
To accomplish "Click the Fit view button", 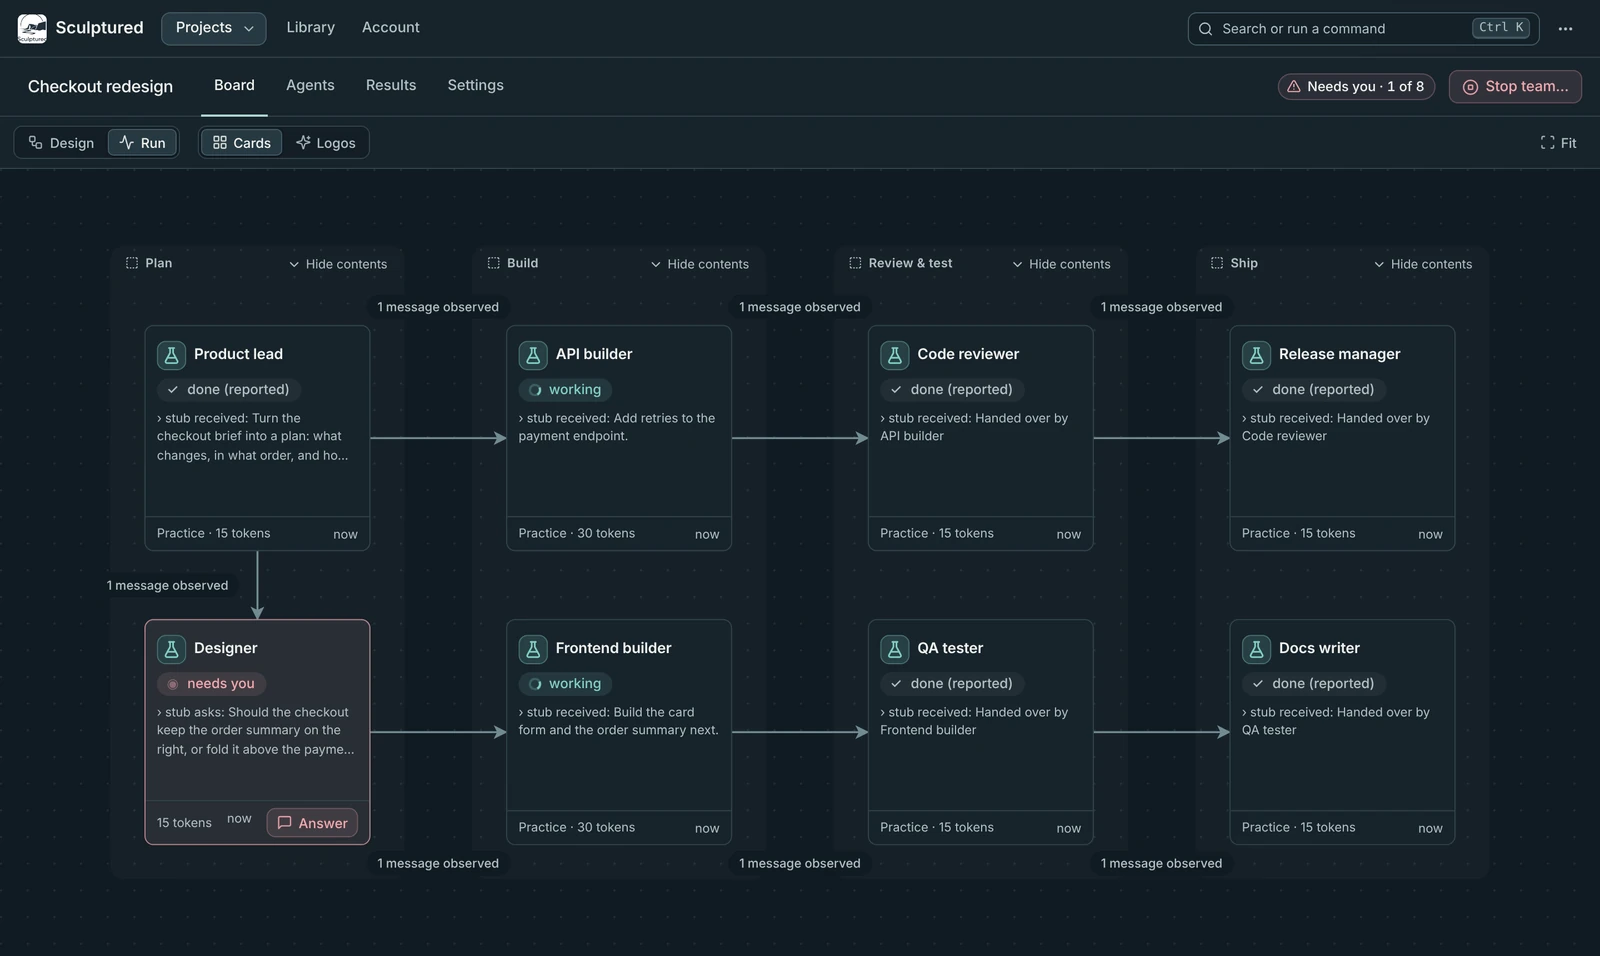I will tap(1558, 143).
